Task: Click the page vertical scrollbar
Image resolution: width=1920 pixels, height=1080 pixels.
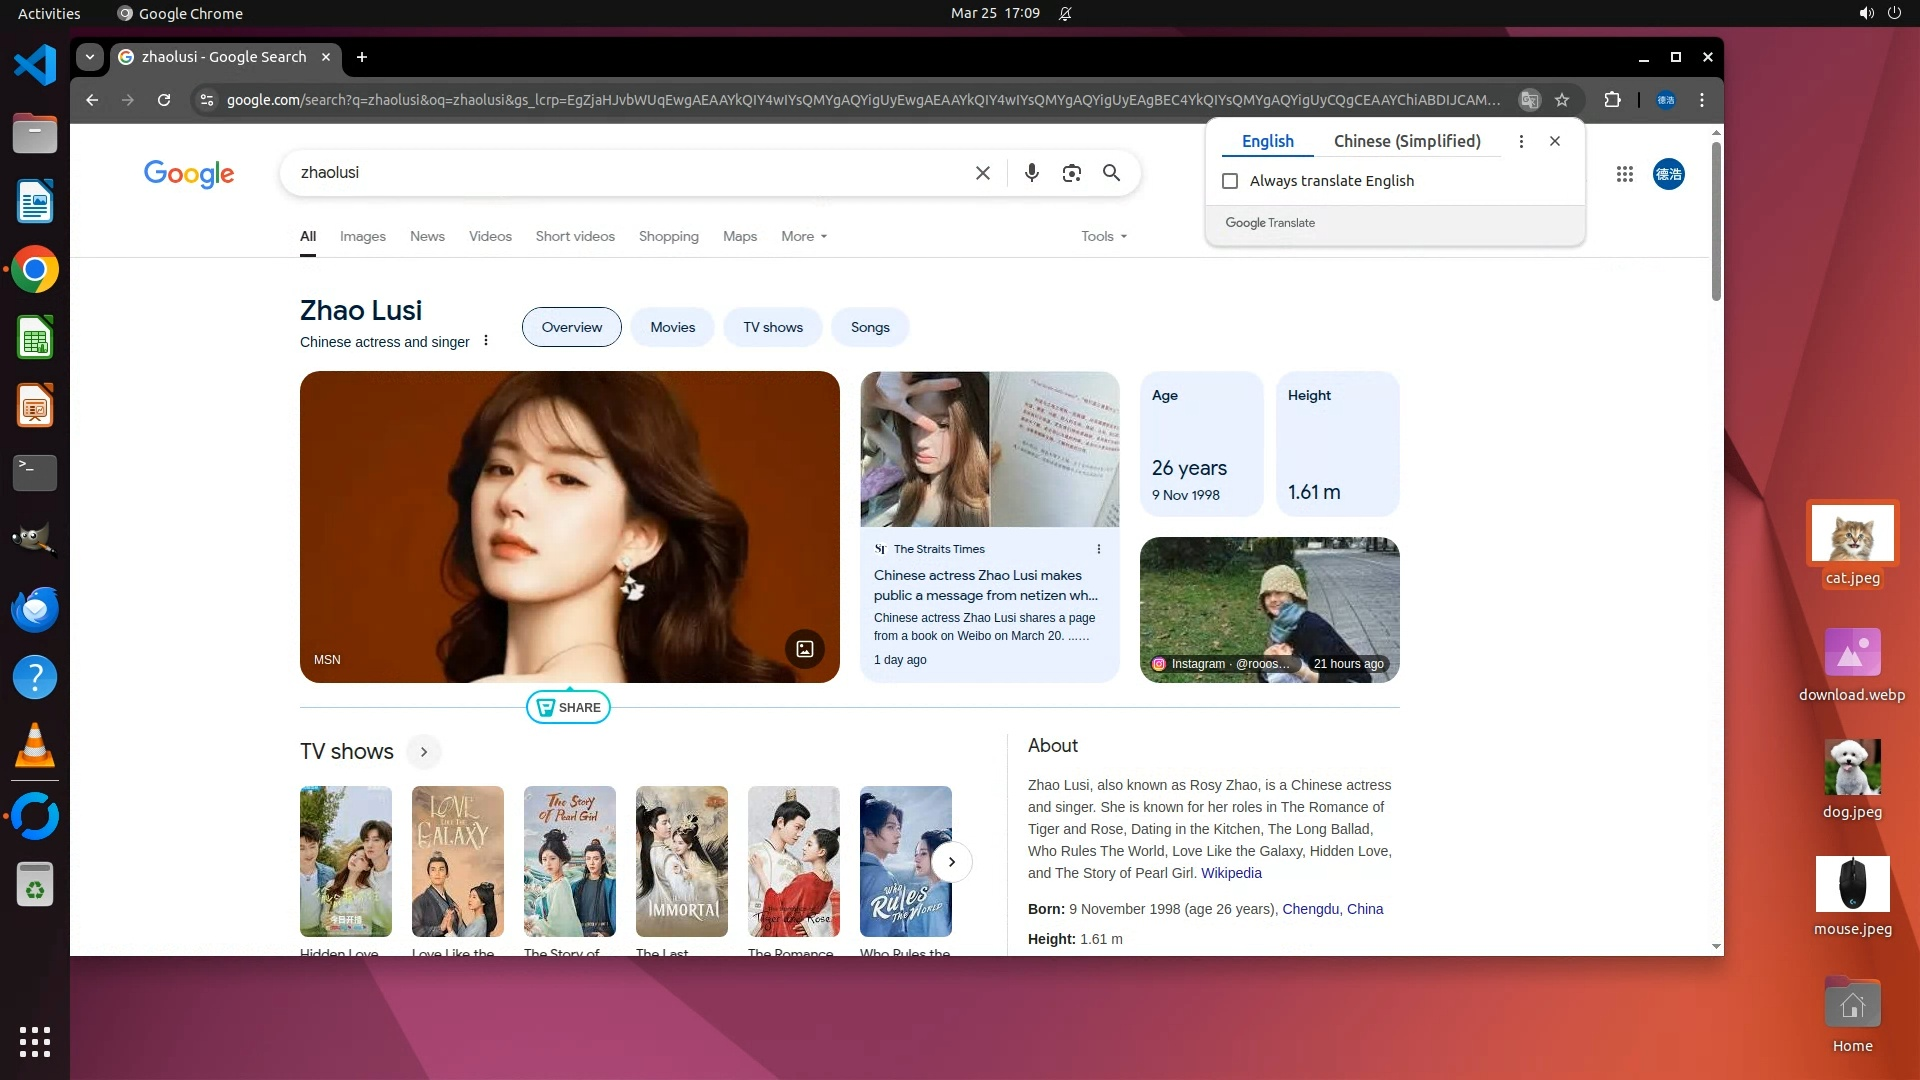Action: [x=1716, y=220]
